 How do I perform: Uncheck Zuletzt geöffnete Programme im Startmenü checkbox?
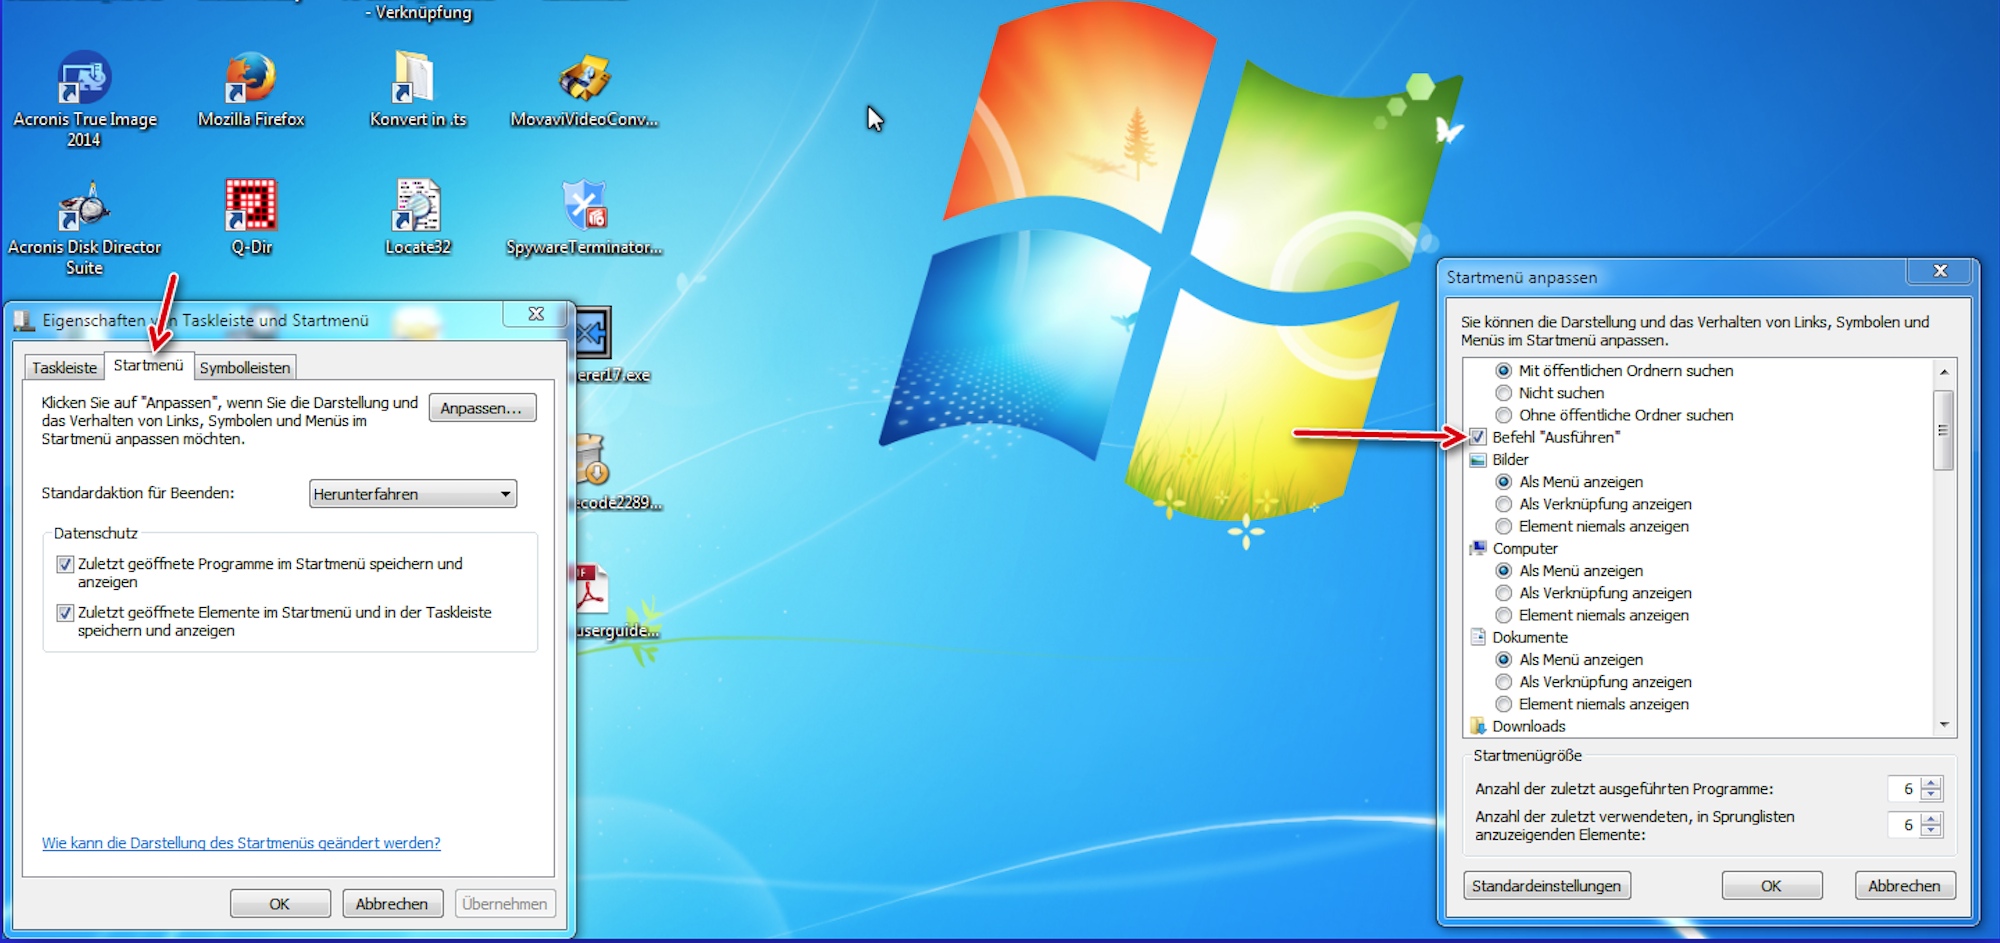point(65,564)
